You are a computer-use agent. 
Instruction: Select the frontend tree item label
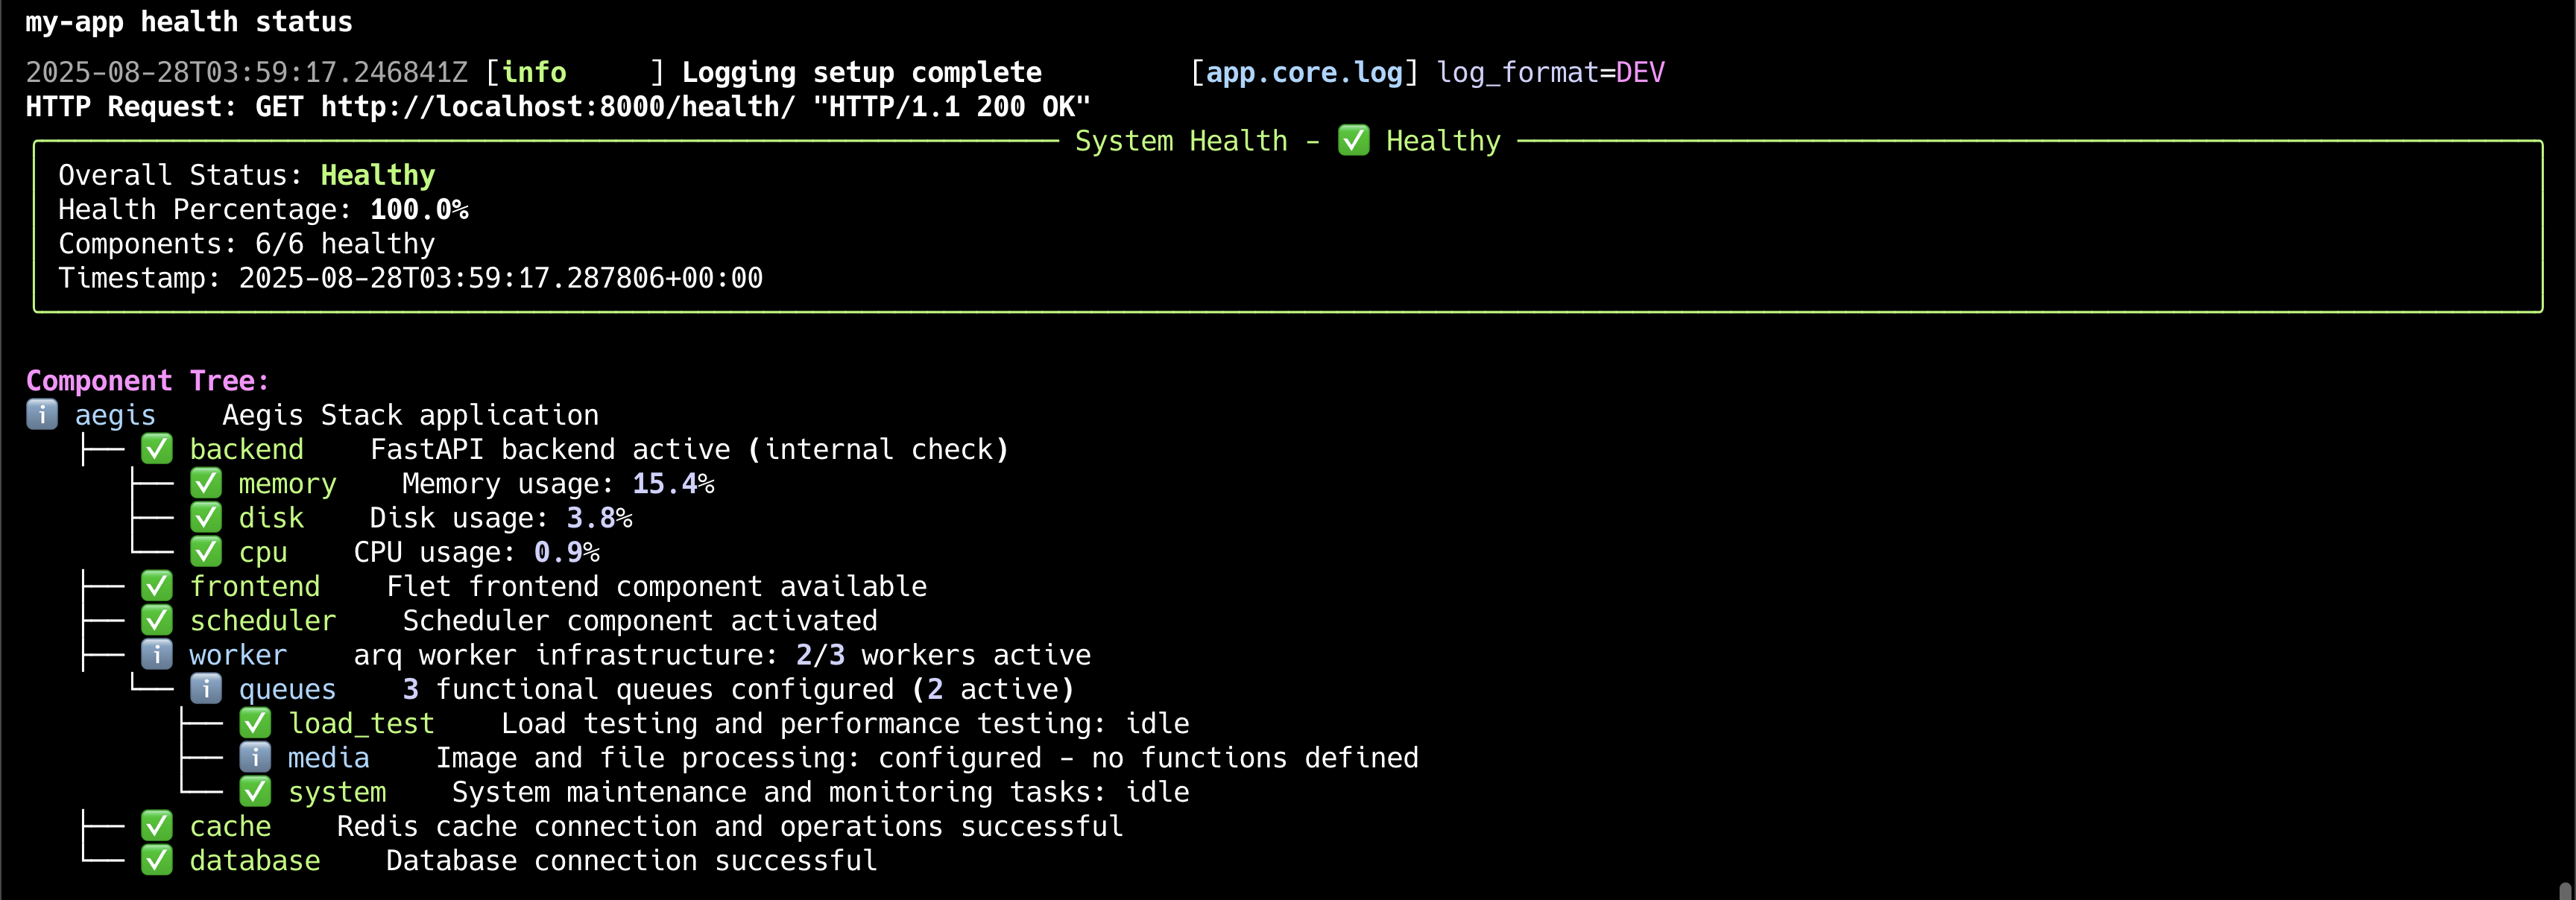(255, 586)
